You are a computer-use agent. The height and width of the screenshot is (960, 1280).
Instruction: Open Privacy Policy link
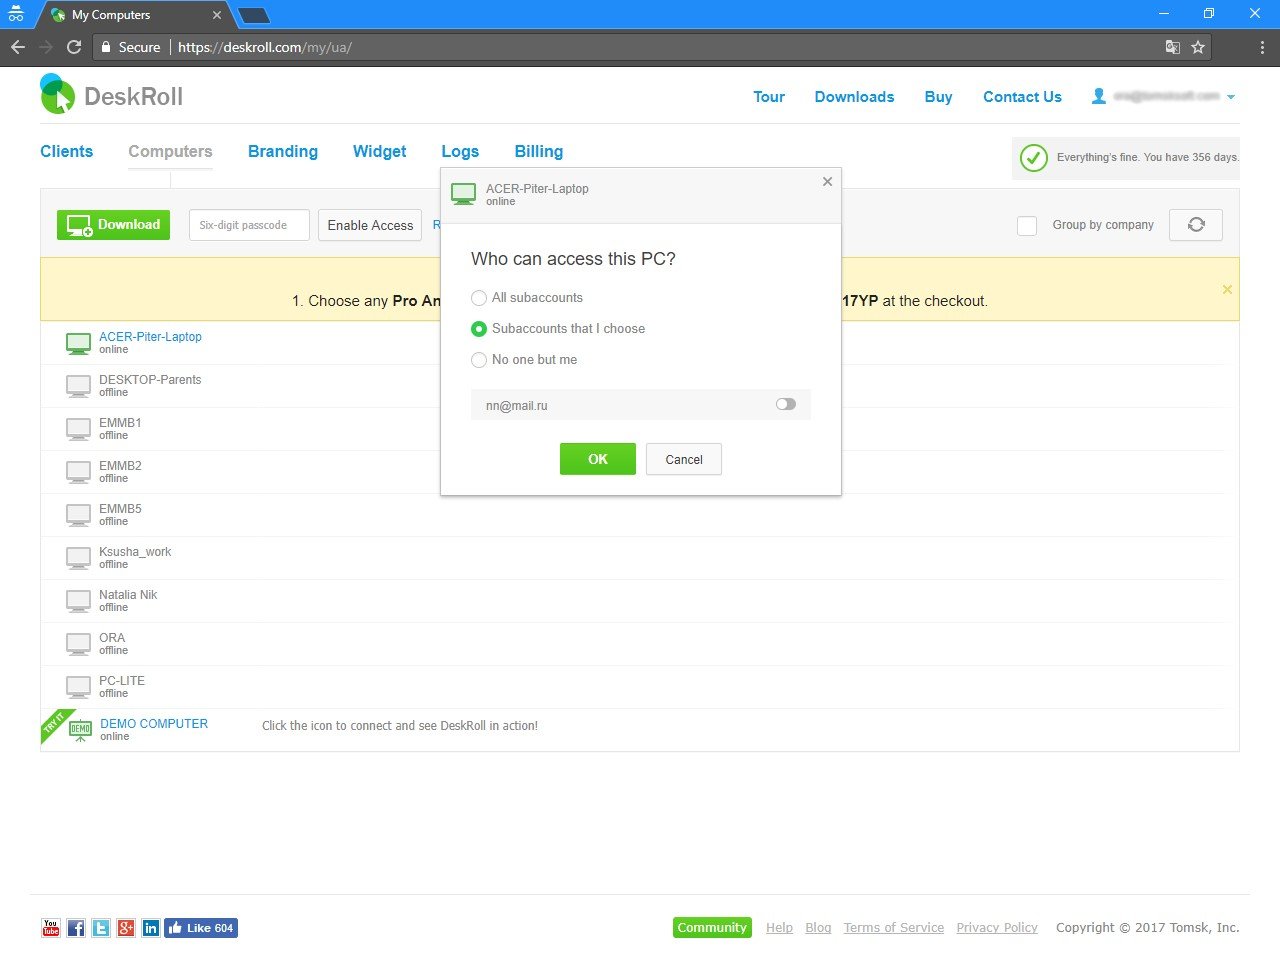tap(997, 928)
